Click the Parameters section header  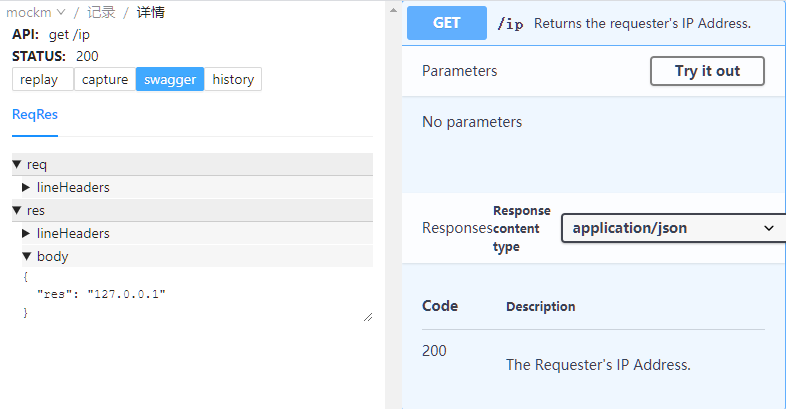coord(459,71)
